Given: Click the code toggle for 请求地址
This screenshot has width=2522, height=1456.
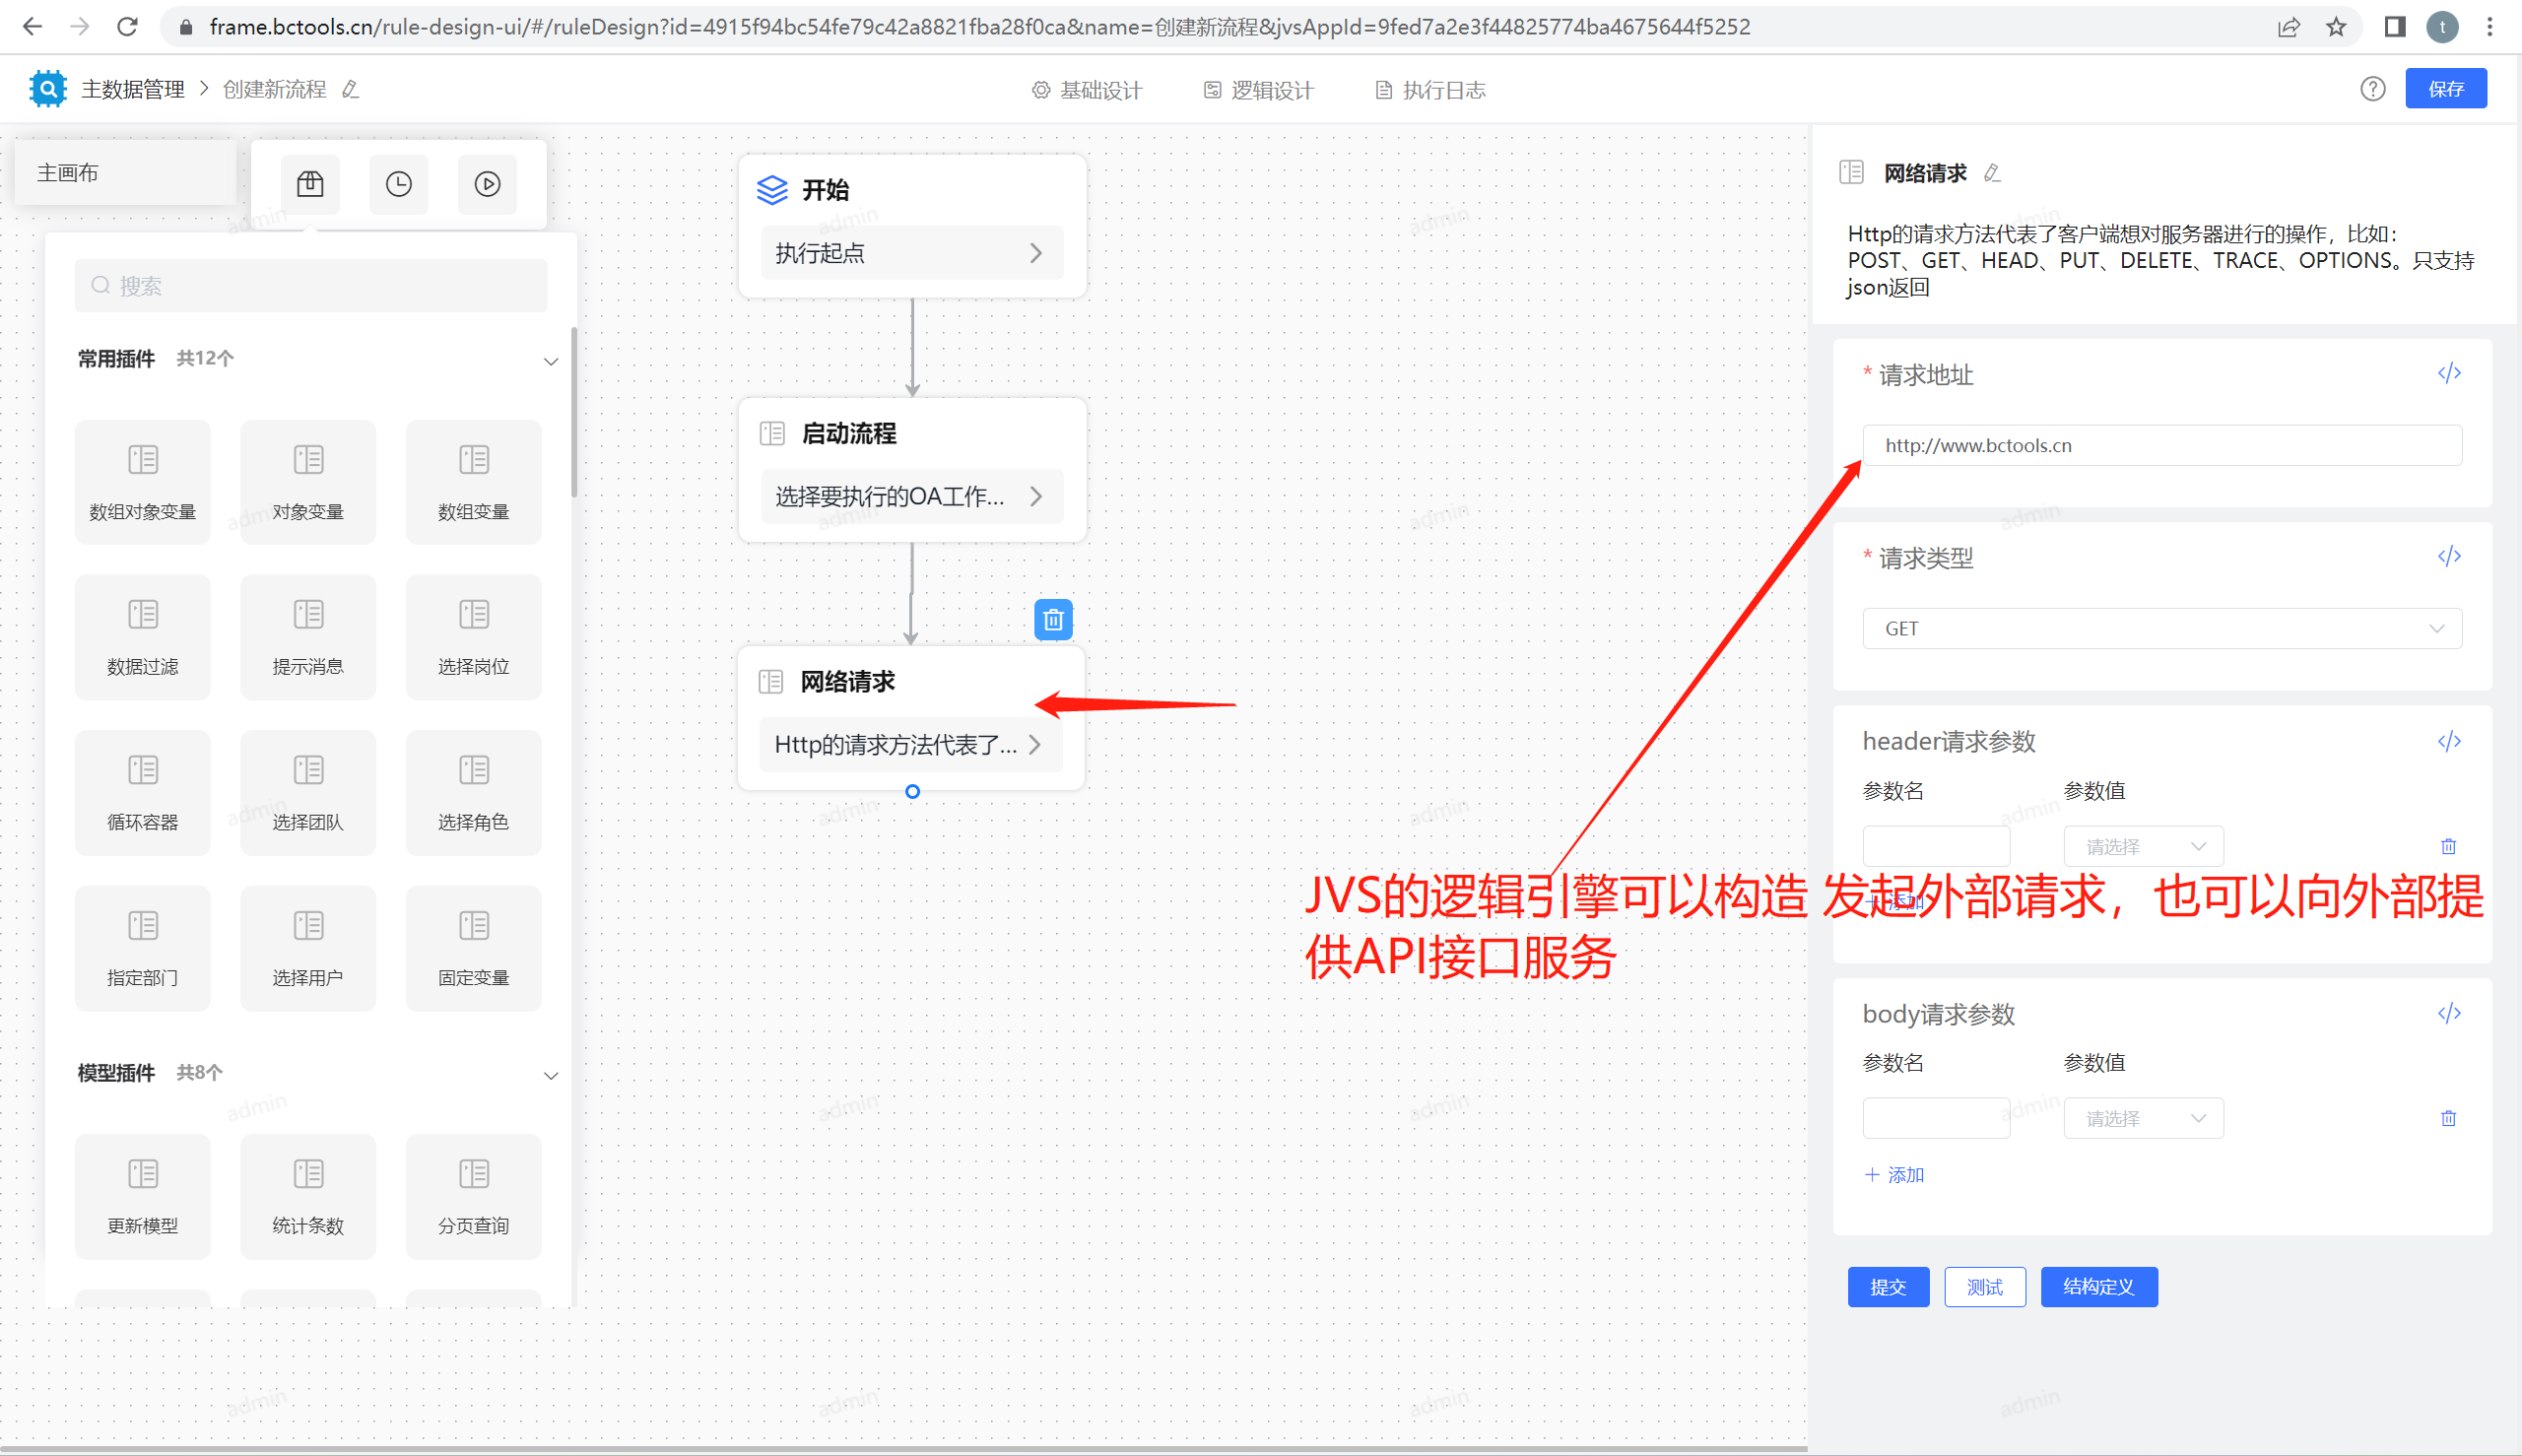Looking at the screenshot, I should coord(2449,373).
